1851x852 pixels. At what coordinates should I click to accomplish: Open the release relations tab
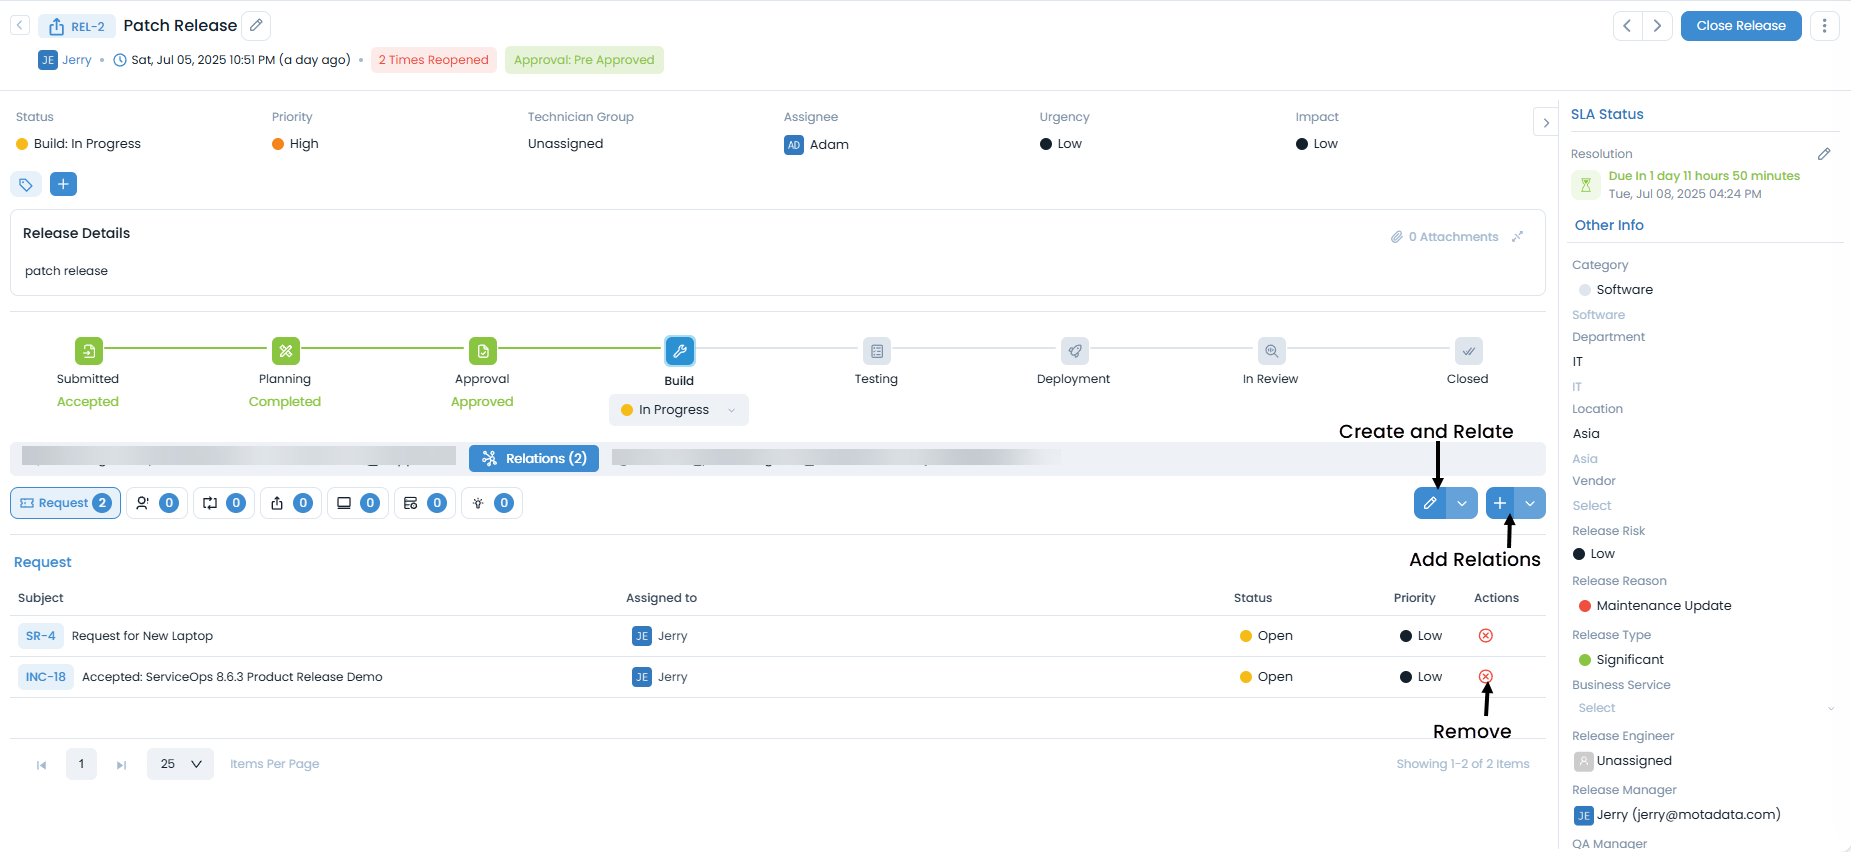click(291, 503)
